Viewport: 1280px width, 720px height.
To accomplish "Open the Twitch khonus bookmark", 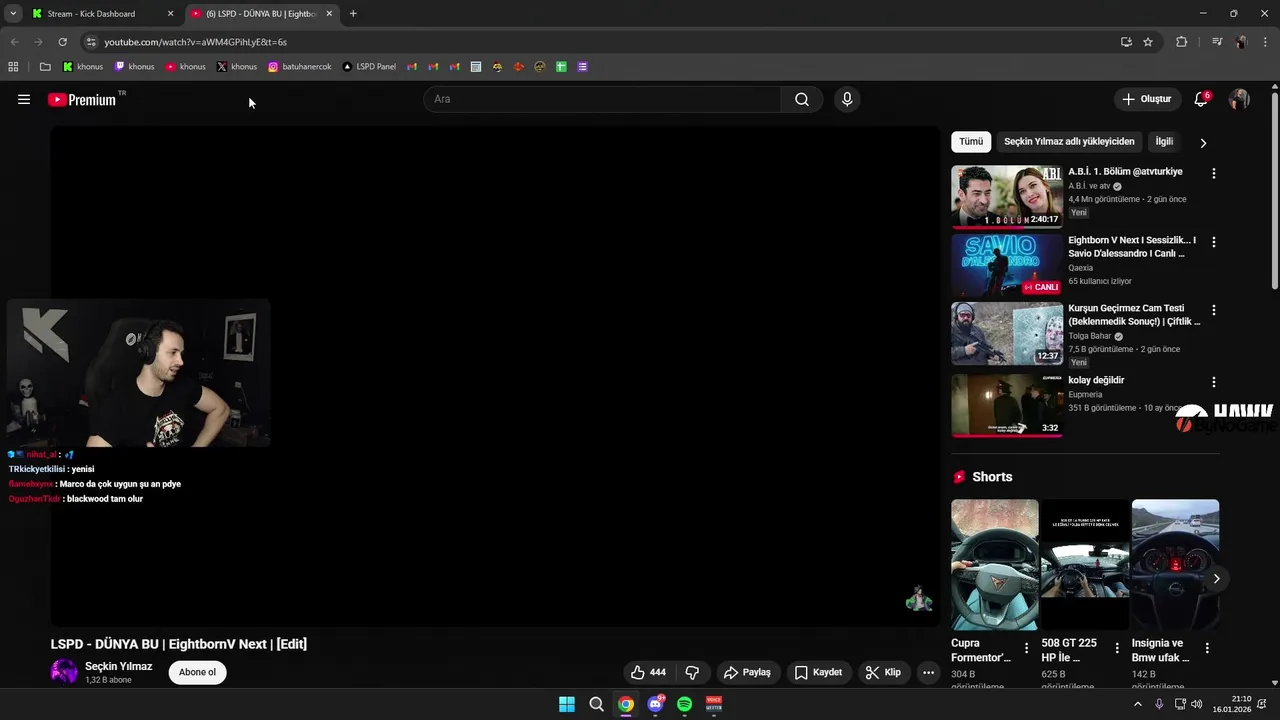I will point(134,67).
